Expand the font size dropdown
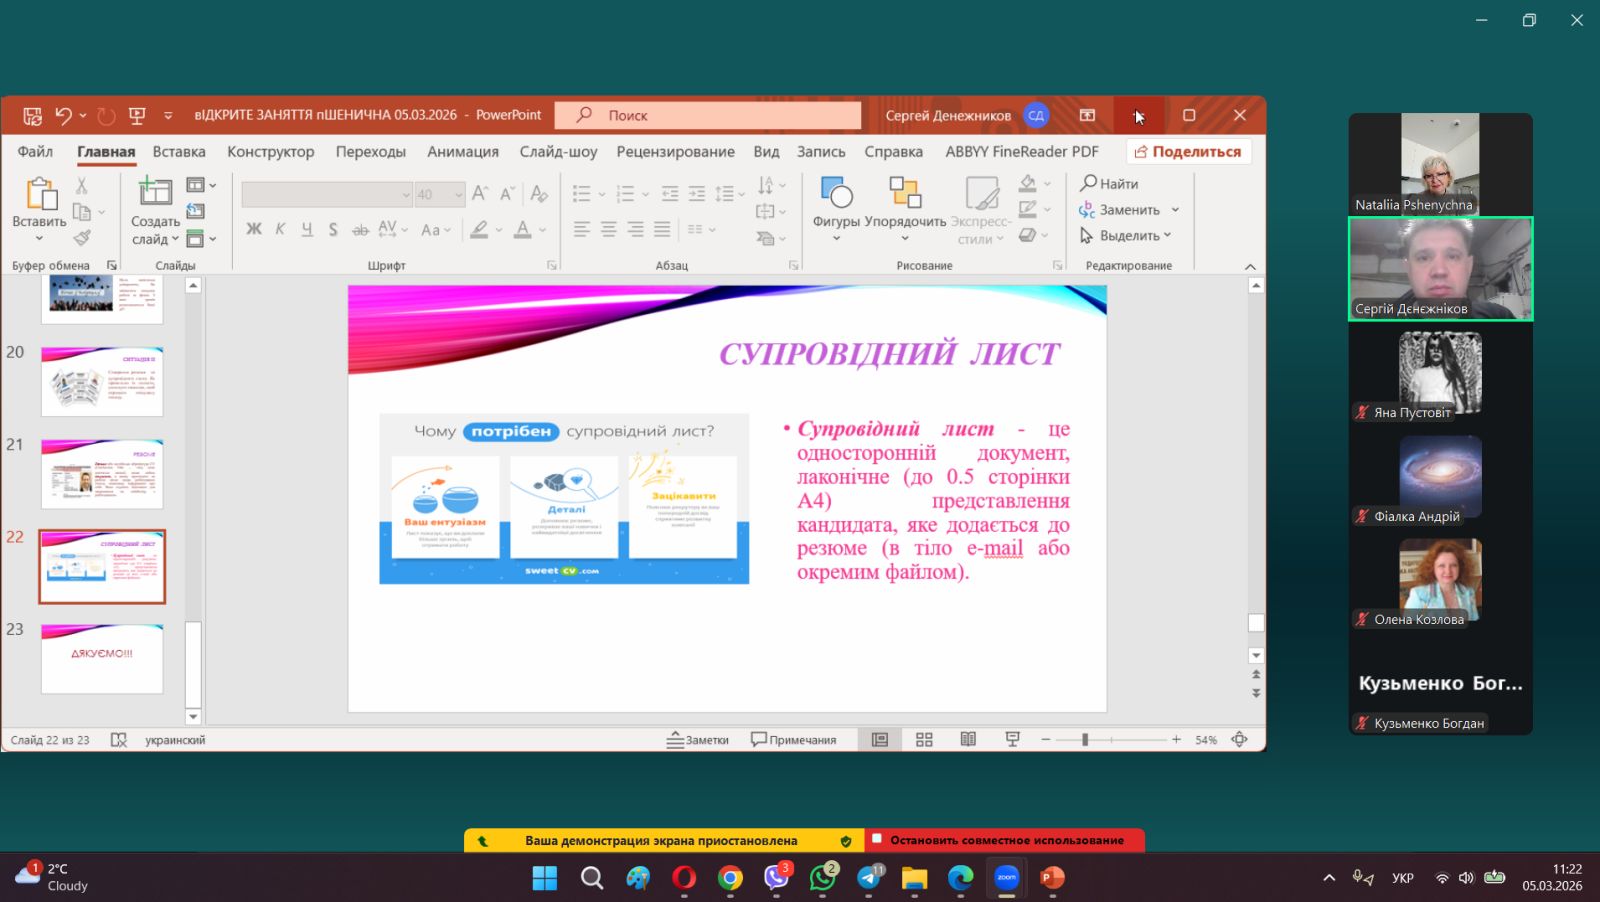The image size is (1600, 902). point(459,194)
